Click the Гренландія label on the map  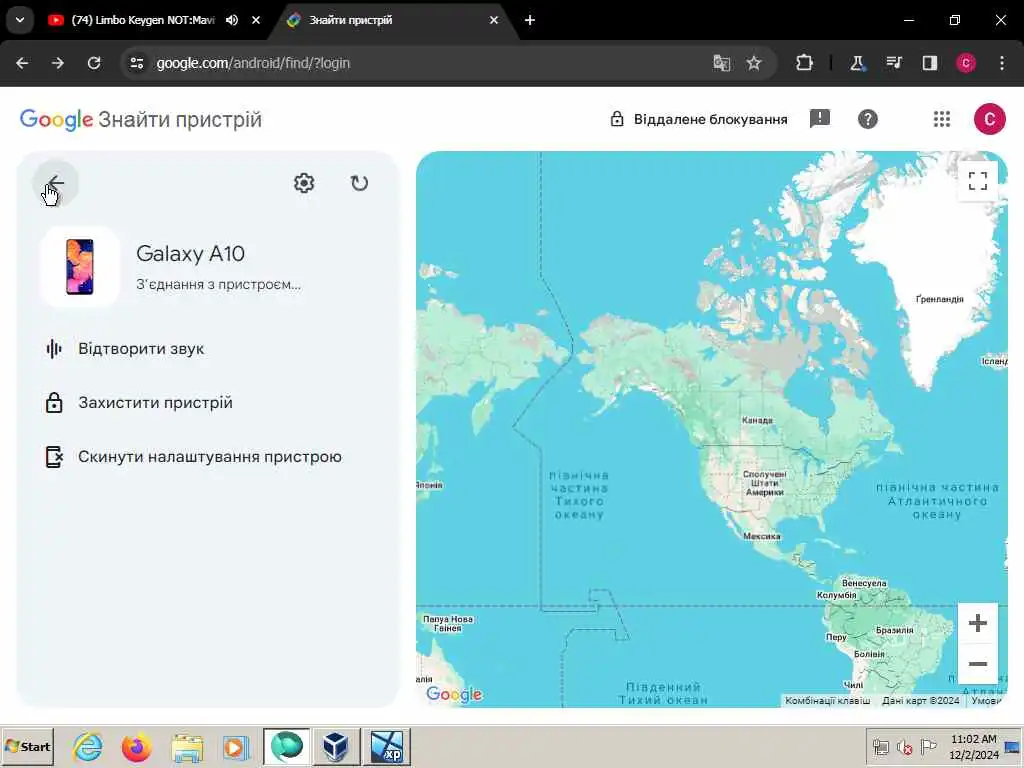[x=940, y=299]
